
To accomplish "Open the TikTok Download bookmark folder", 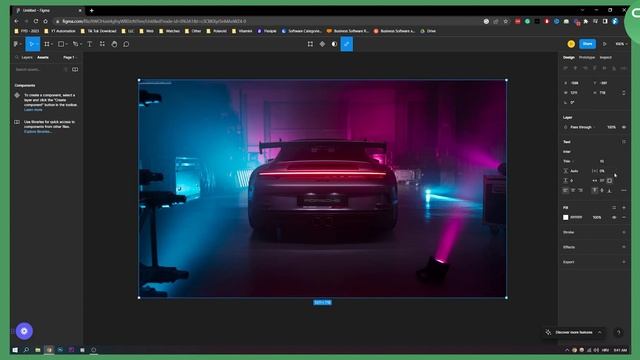I will coord(99,31).
